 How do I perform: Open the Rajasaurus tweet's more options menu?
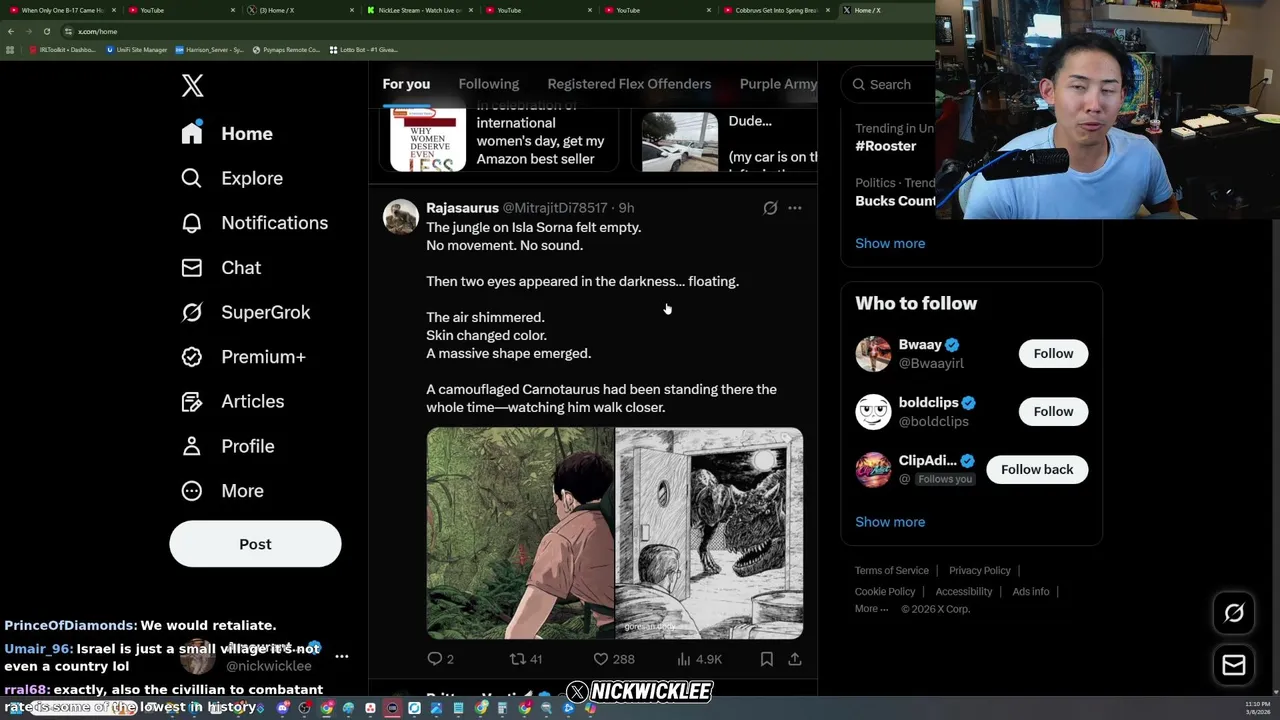(795, 208)
